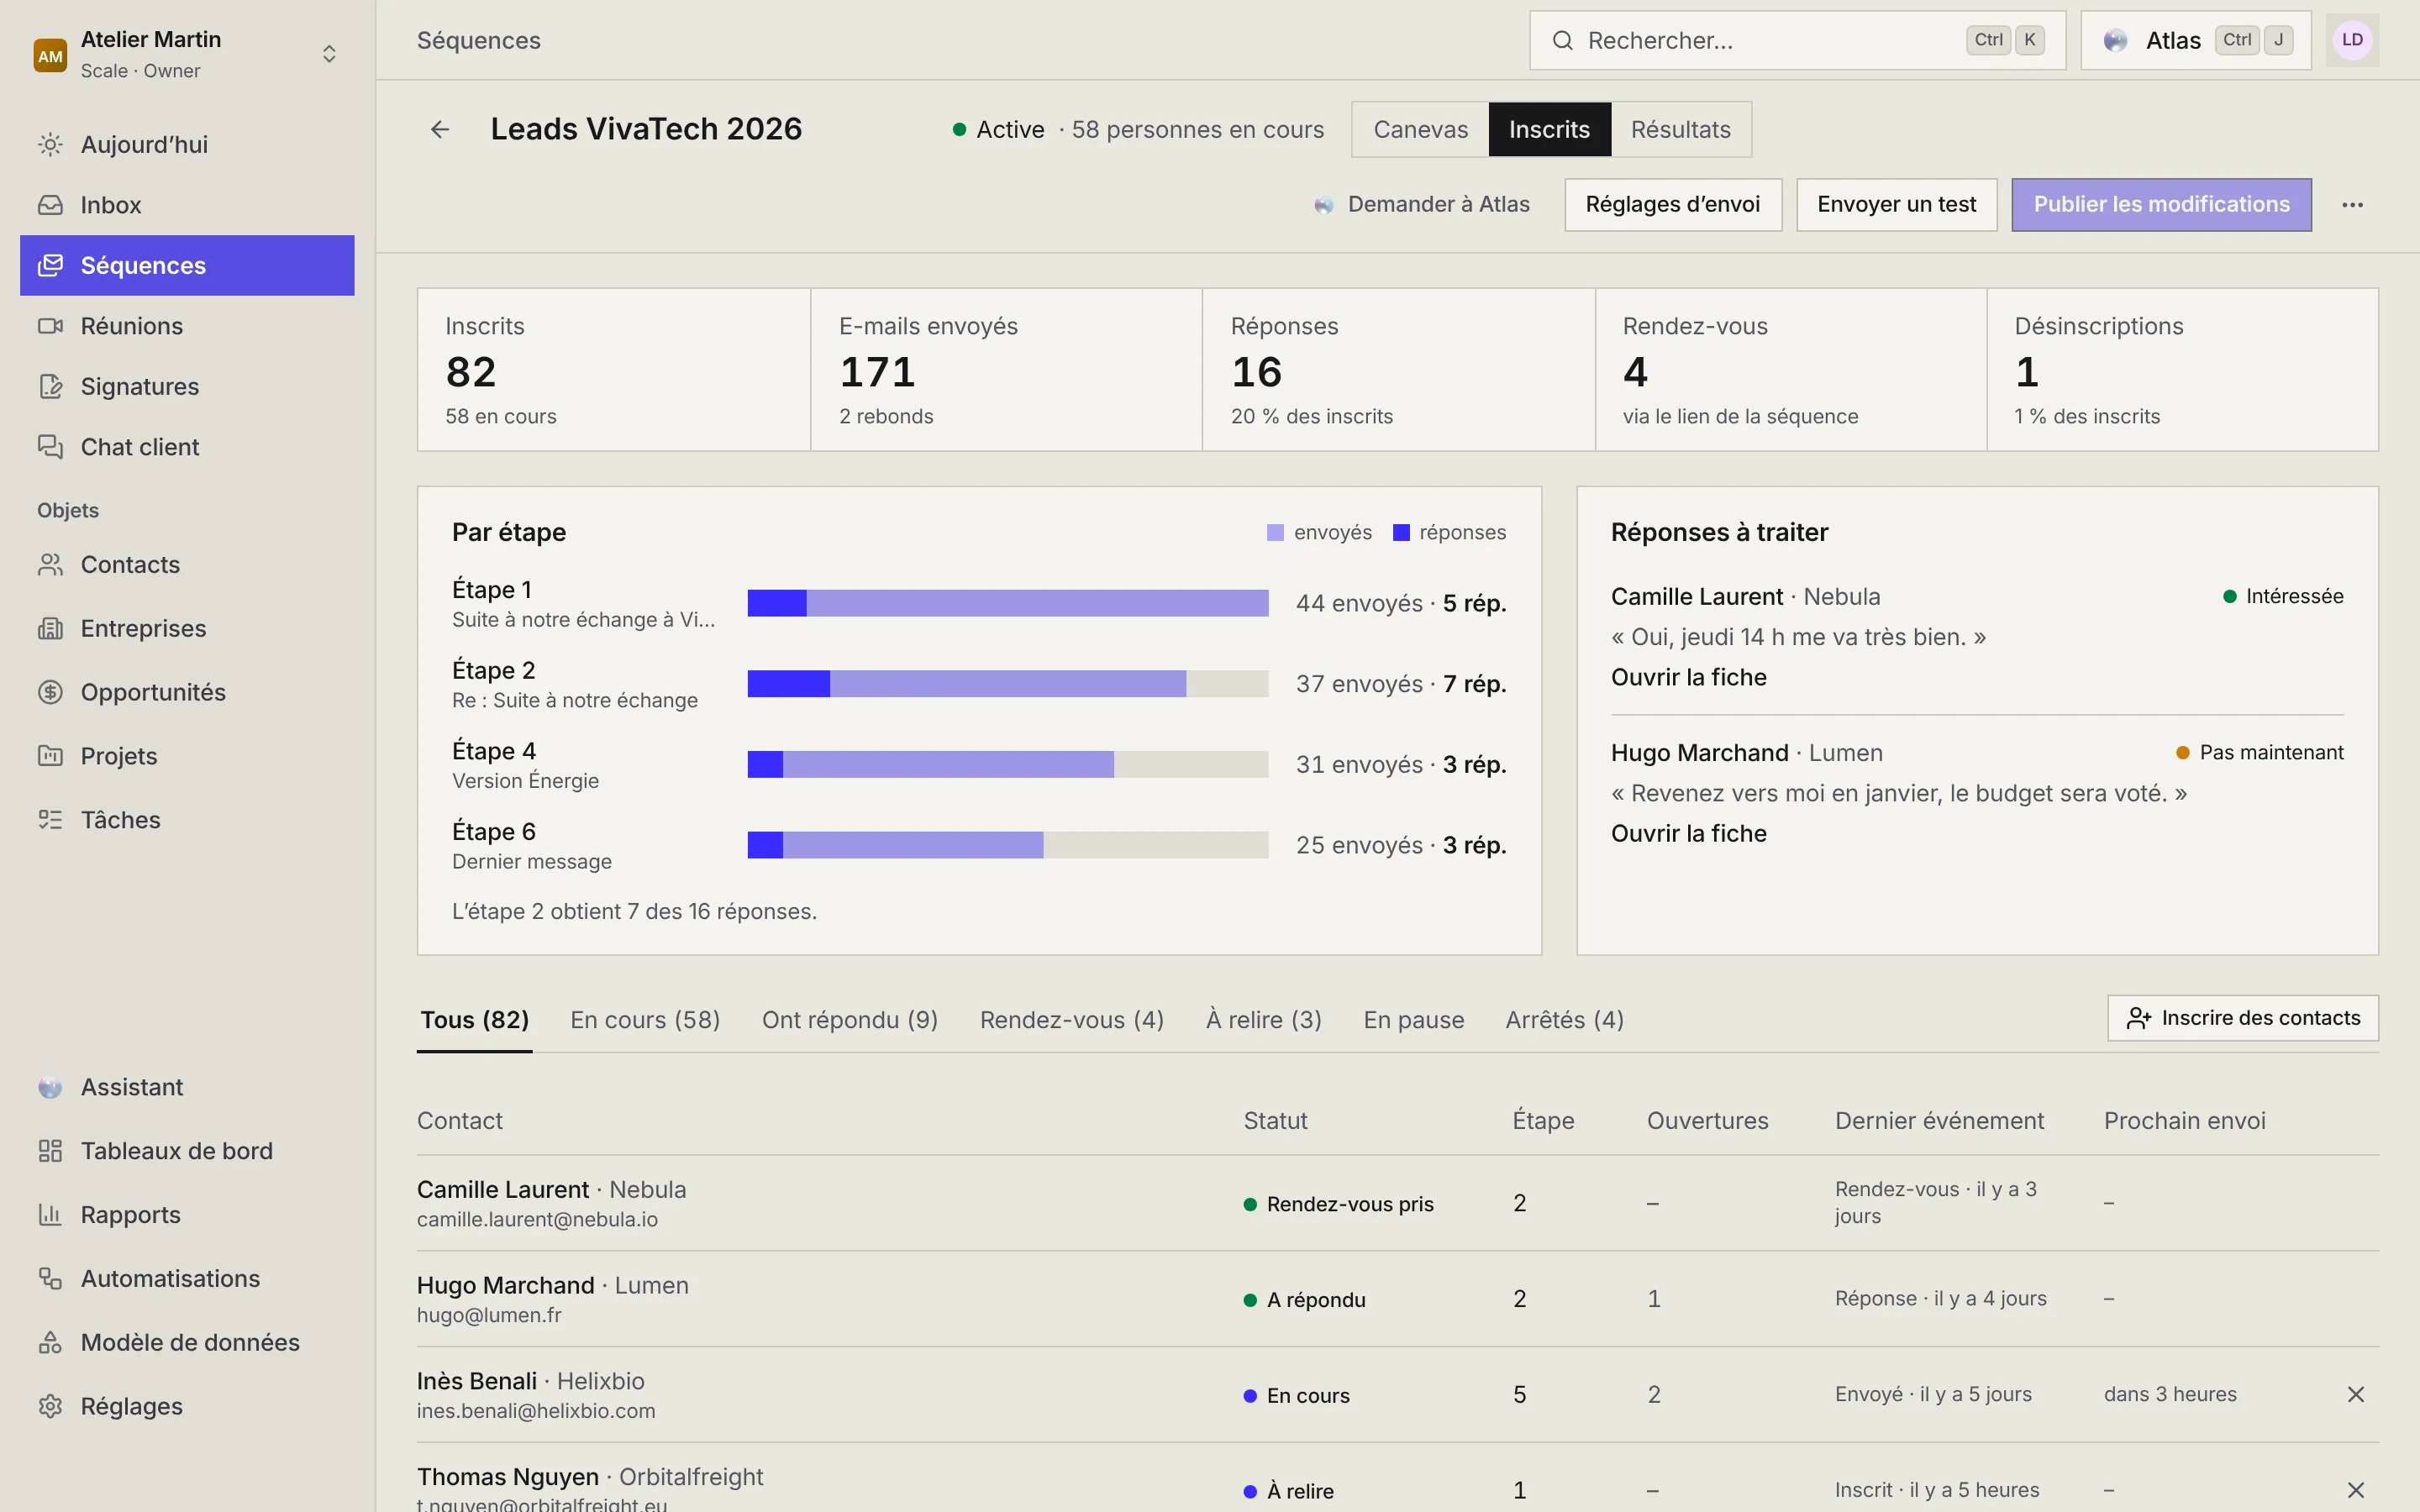Open Réunions from the sidebar

click(187, 326)
